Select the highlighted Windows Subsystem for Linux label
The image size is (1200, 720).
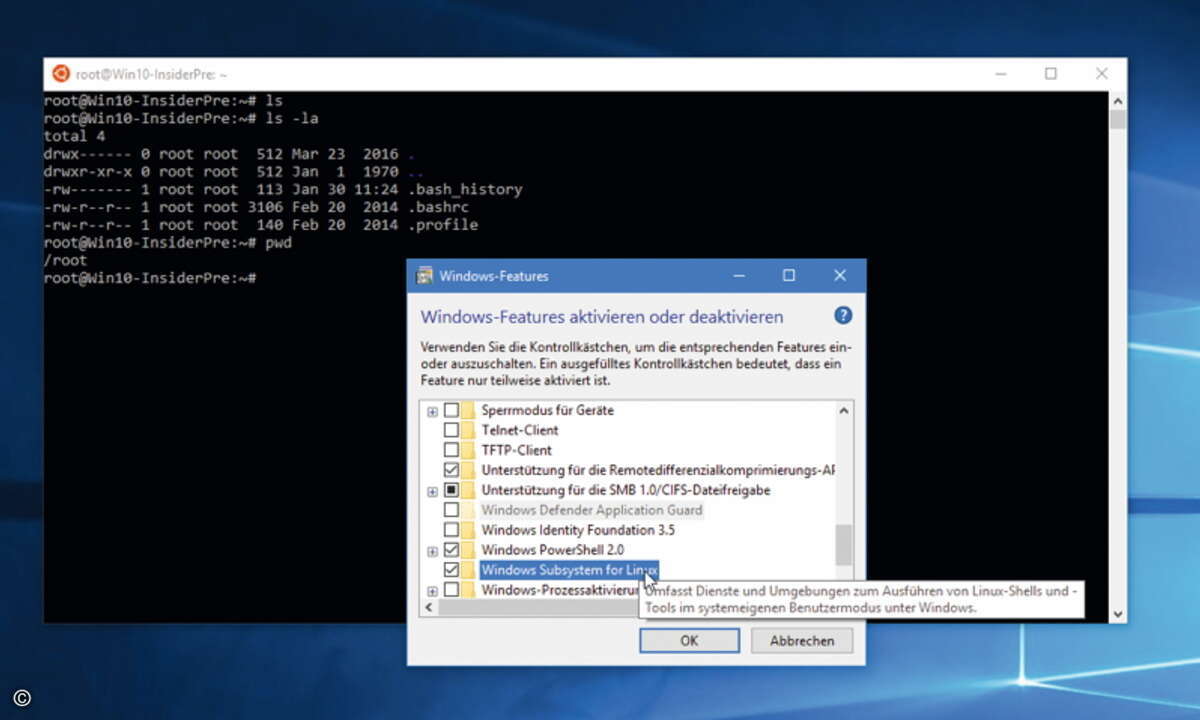click(569, 570)
